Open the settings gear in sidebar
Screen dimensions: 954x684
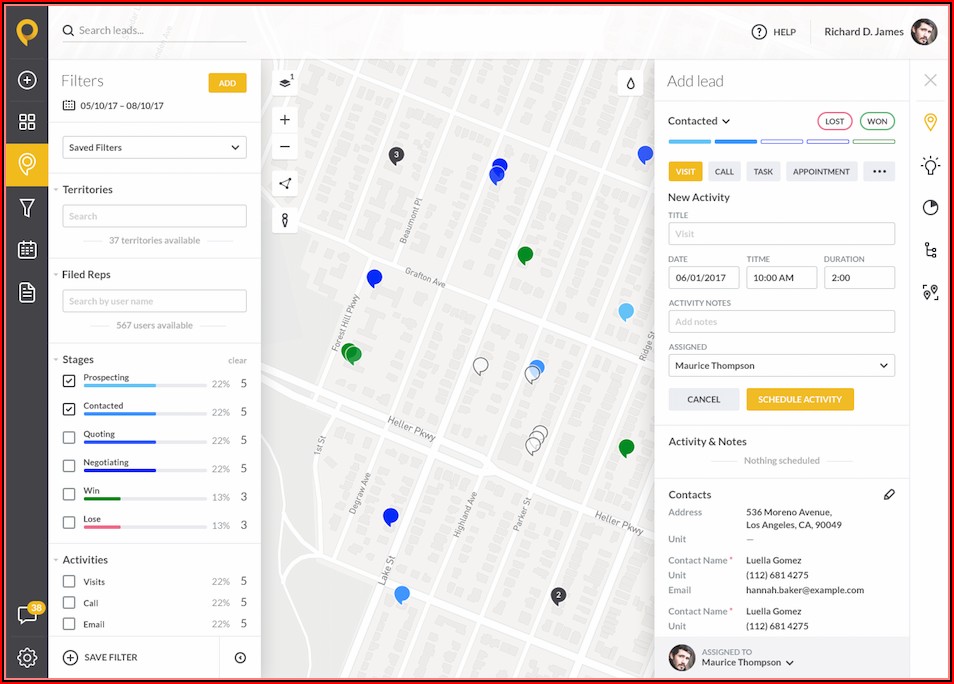[x=27, y=657]
